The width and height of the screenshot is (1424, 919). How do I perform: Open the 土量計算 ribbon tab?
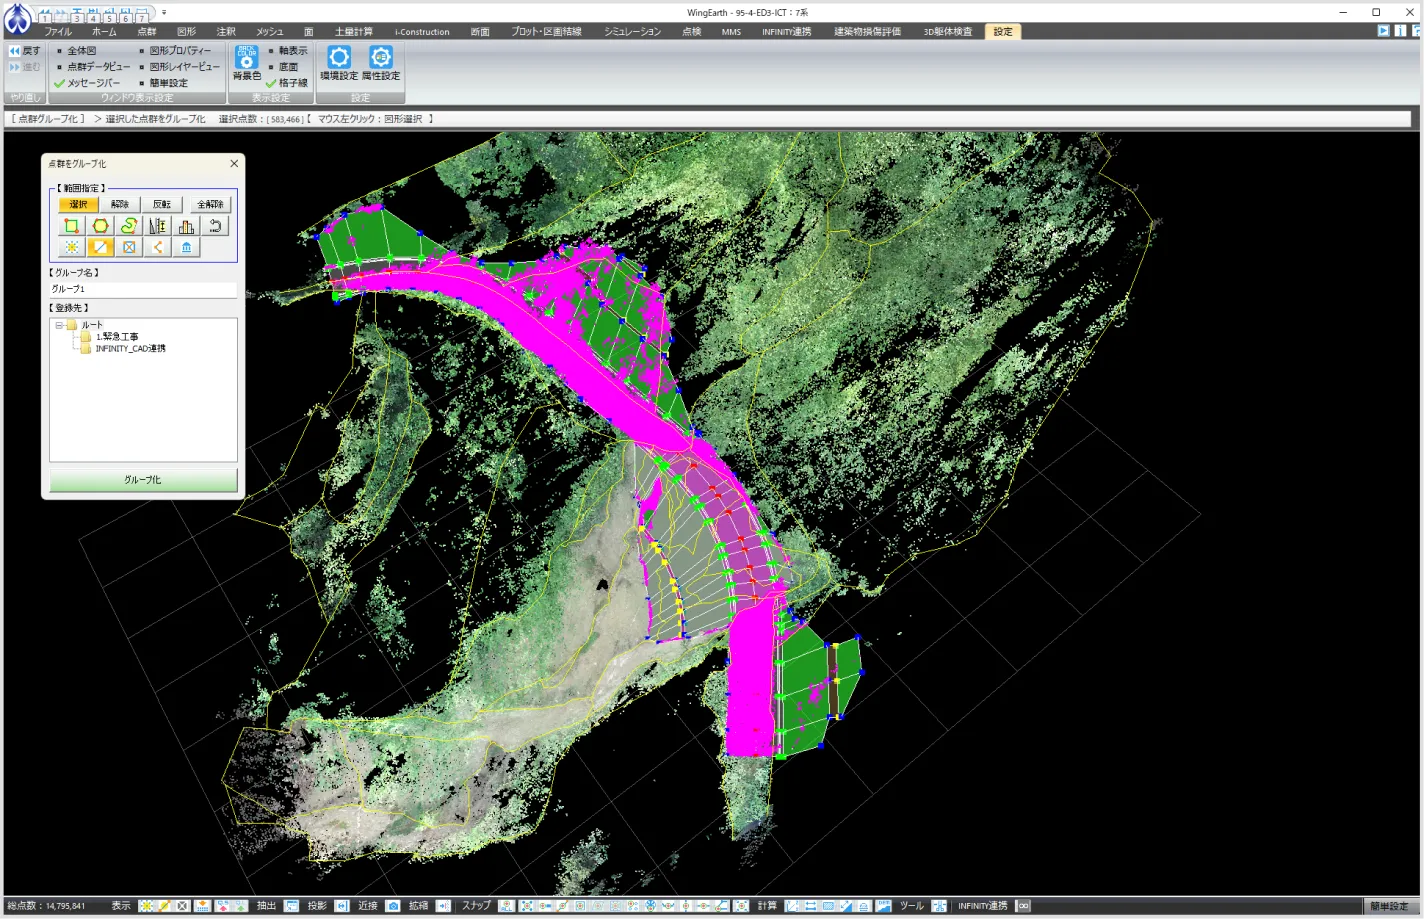click(353, 32)
